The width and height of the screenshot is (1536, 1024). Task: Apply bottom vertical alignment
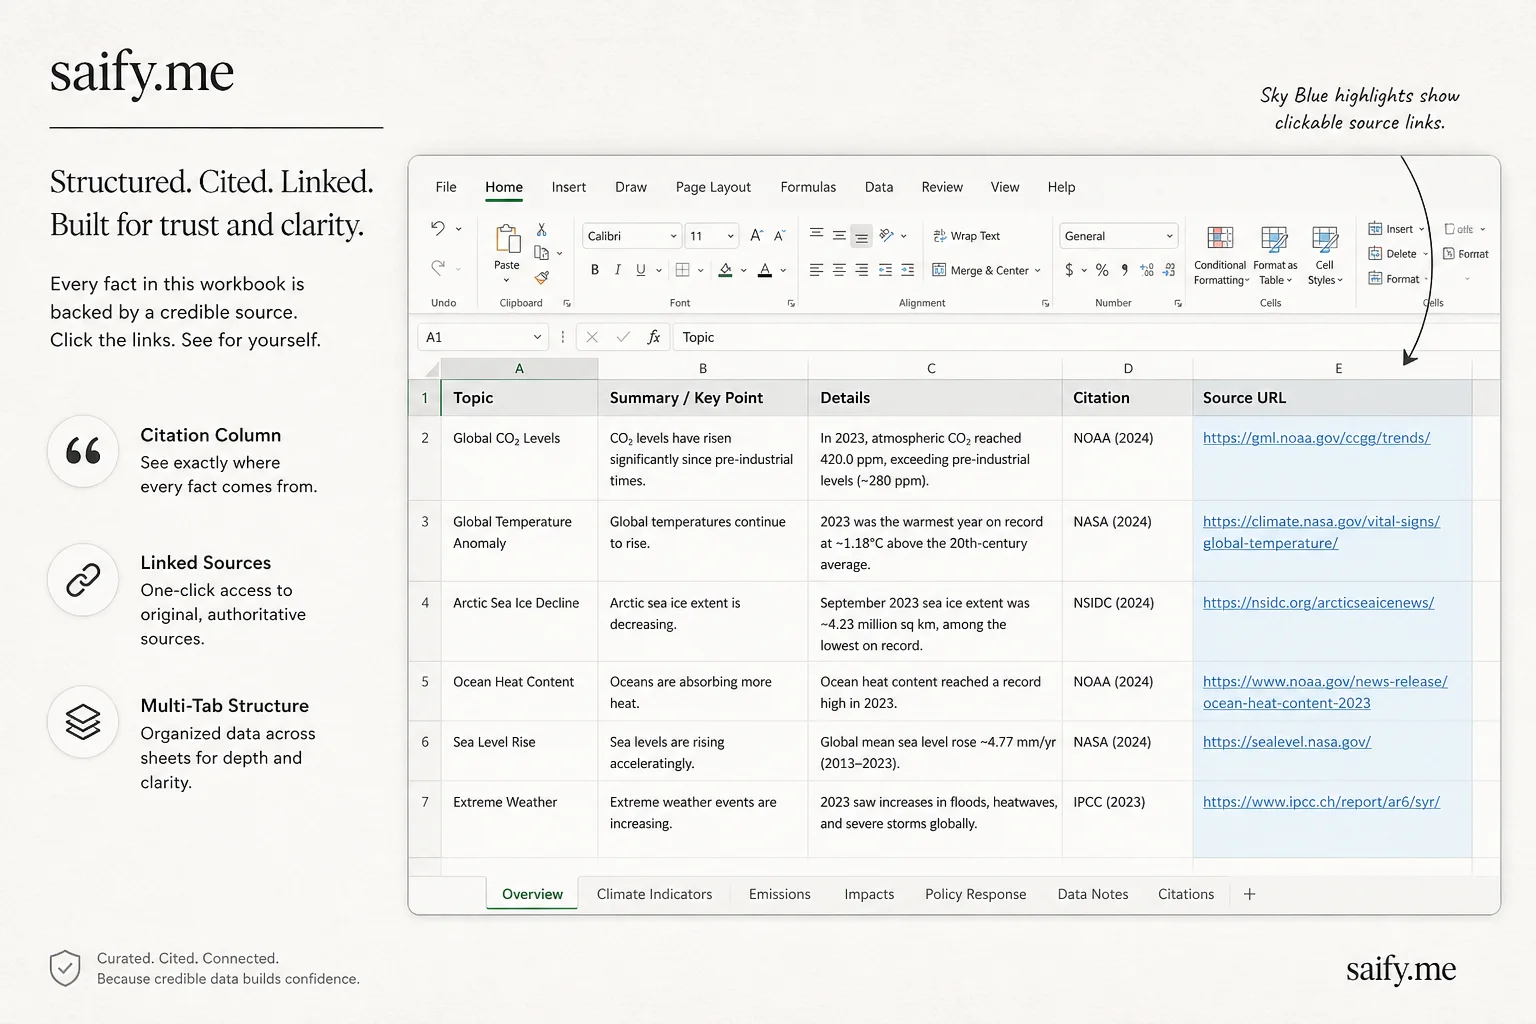[x=861, y=236]
